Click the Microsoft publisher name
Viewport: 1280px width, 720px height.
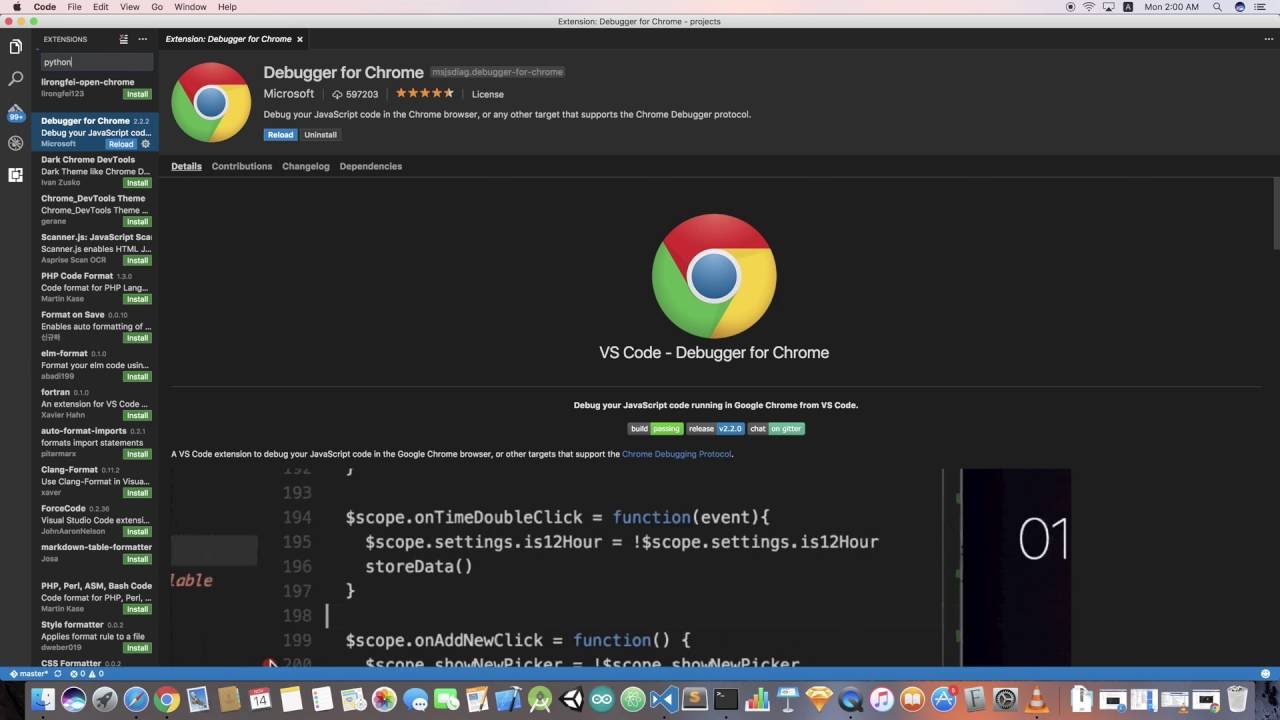[289, 94]
